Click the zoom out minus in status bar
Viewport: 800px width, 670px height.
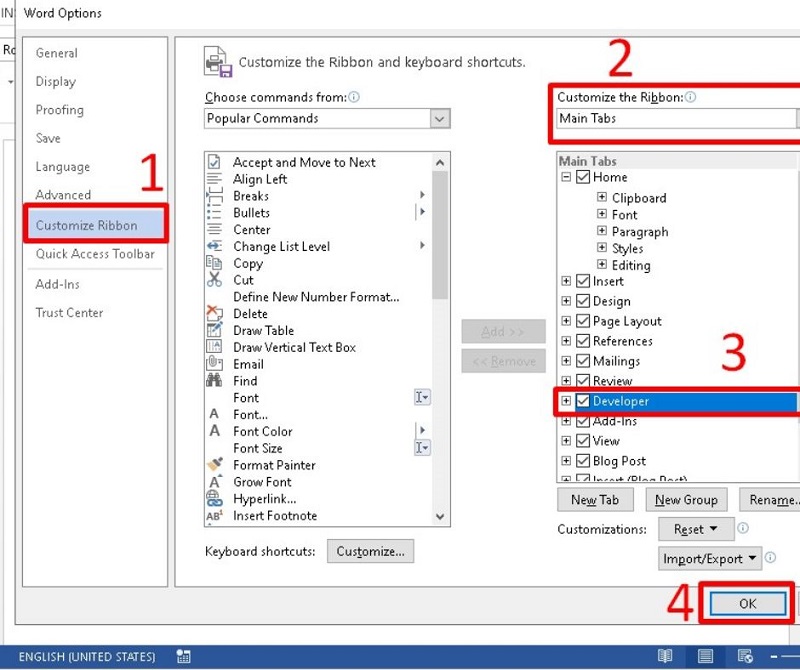(x=774, y=656)
